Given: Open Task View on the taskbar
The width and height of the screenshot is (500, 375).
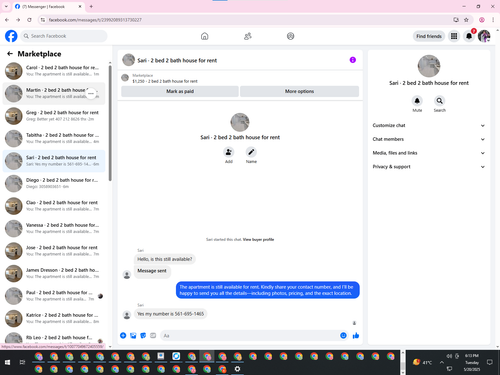Looking at the screenshot, I should coord(22,362).
